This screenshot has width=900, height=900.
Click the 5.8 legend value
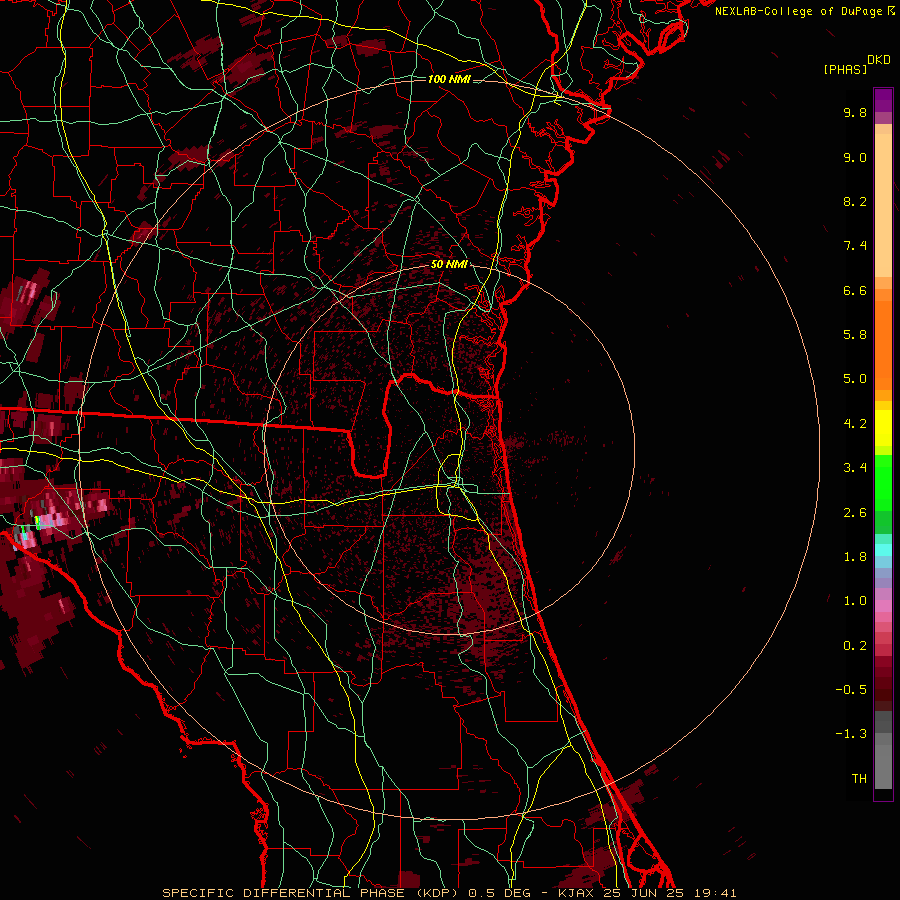click(855, 335)
